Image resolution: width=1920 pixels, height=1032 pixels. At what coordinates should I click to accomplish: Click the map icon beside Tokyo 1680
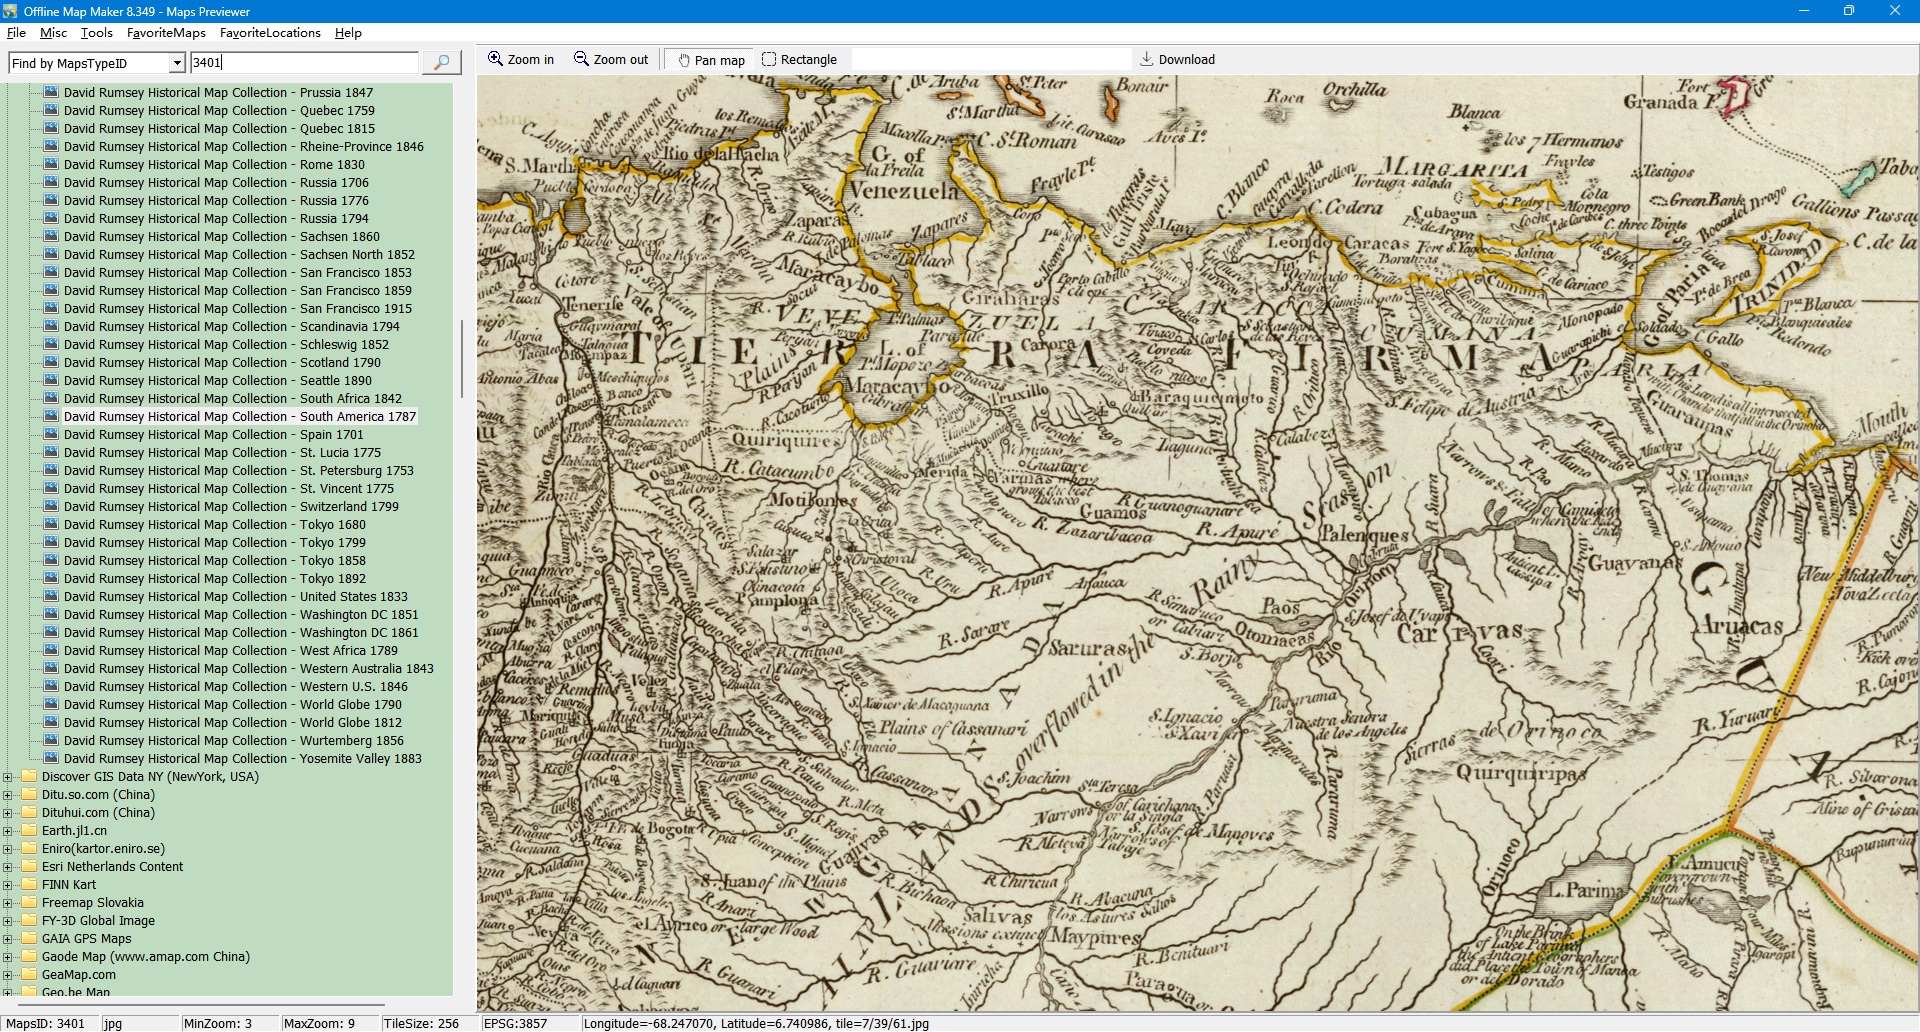coord(50,525)
